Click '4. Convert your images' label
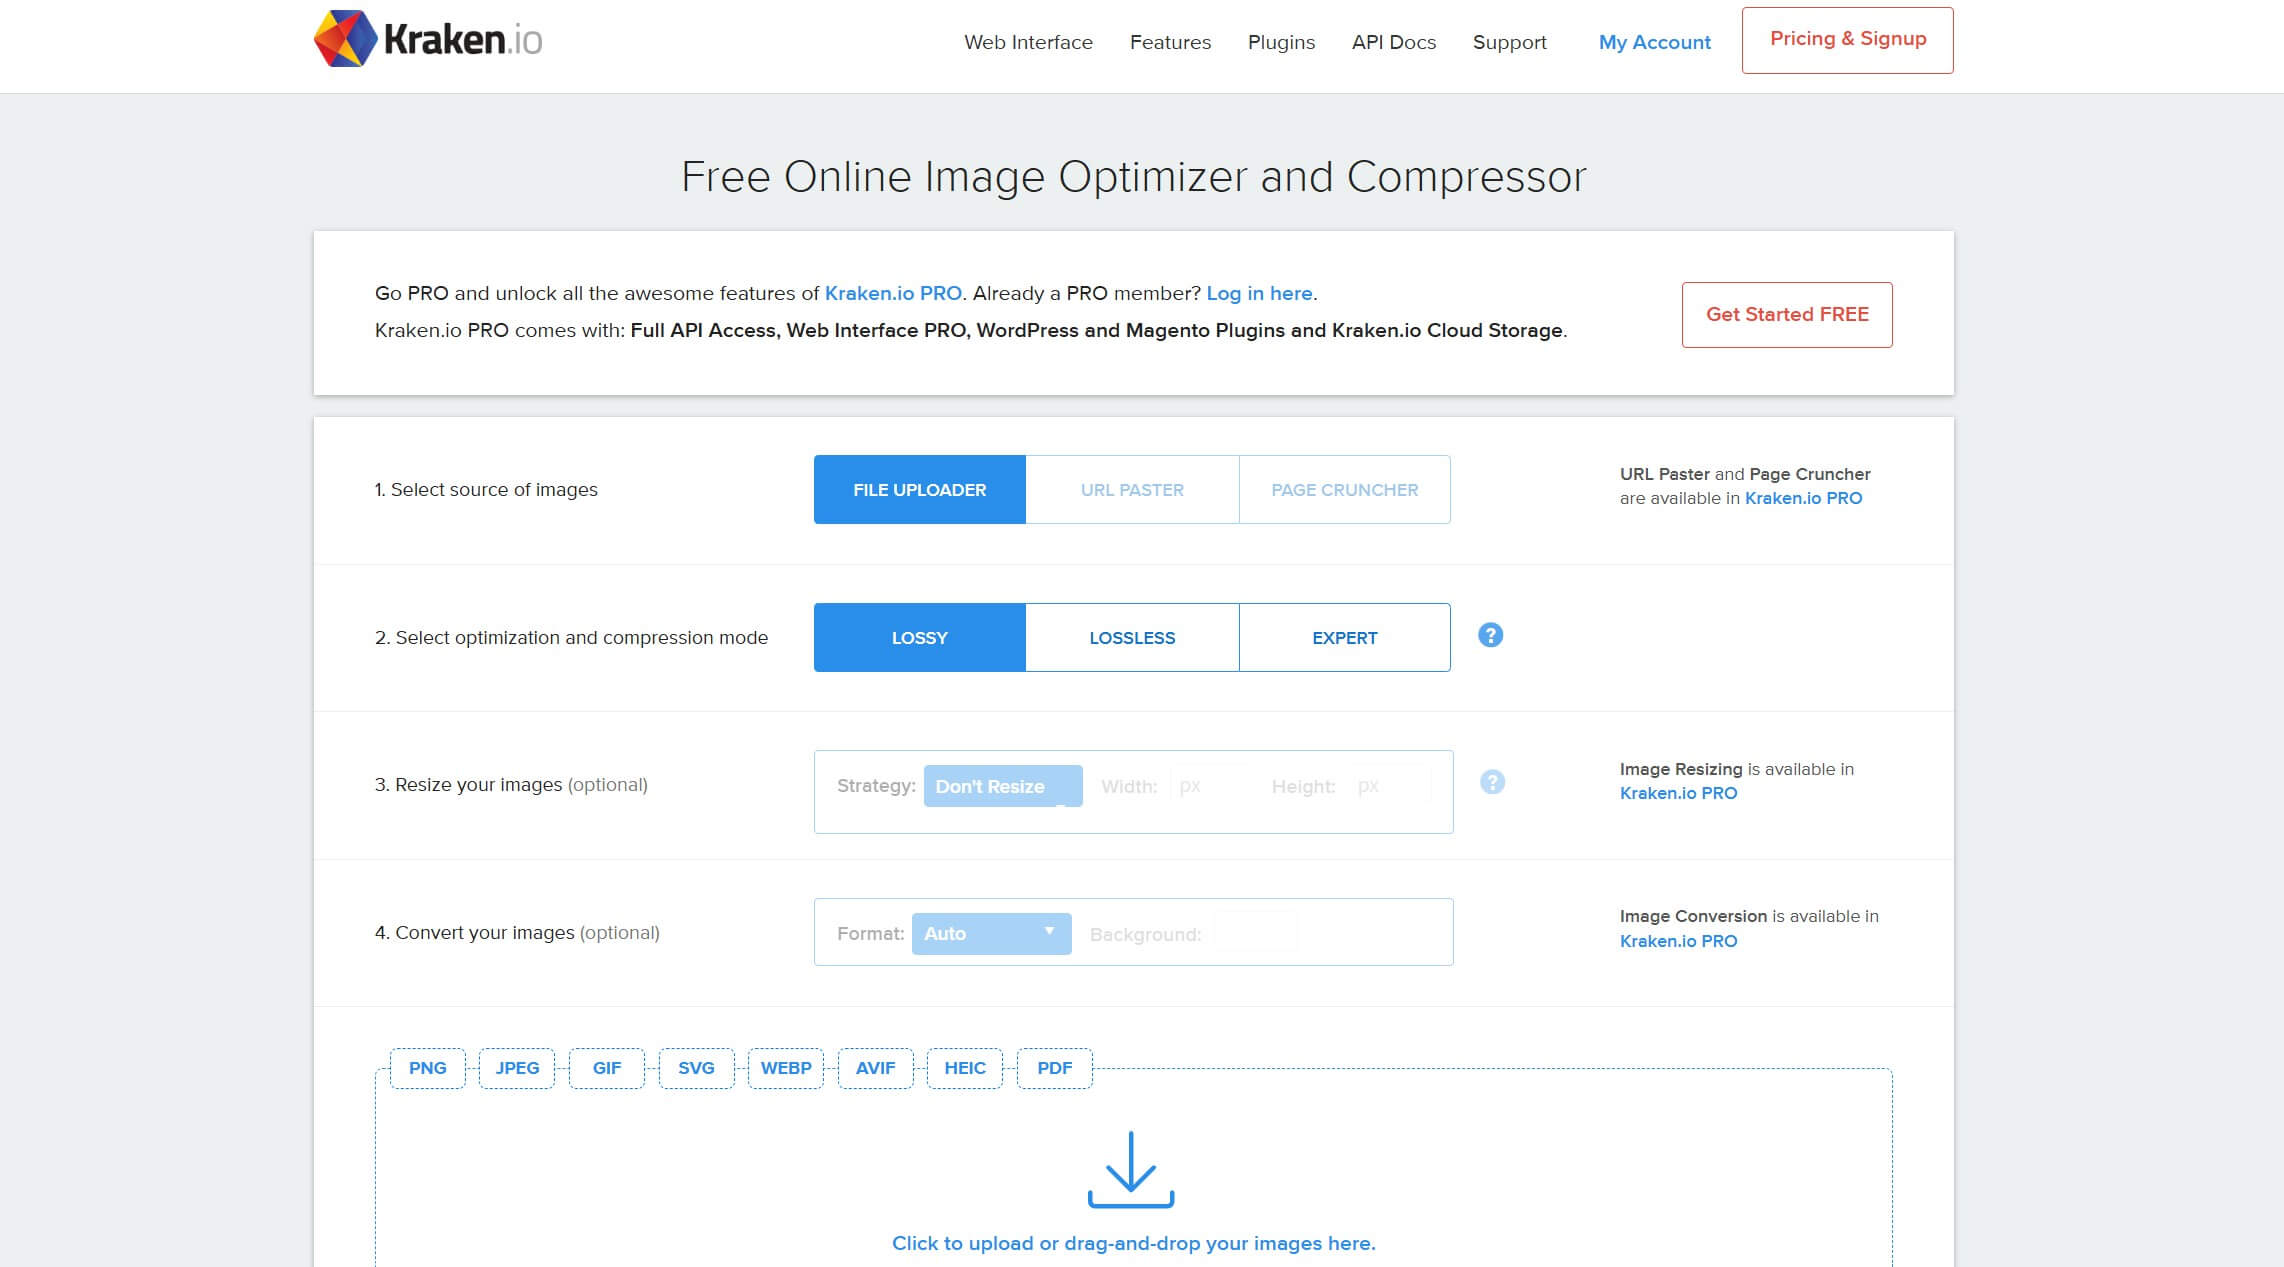The height and width of the screenshot is (1267, 2284). [x=517, y=933]
